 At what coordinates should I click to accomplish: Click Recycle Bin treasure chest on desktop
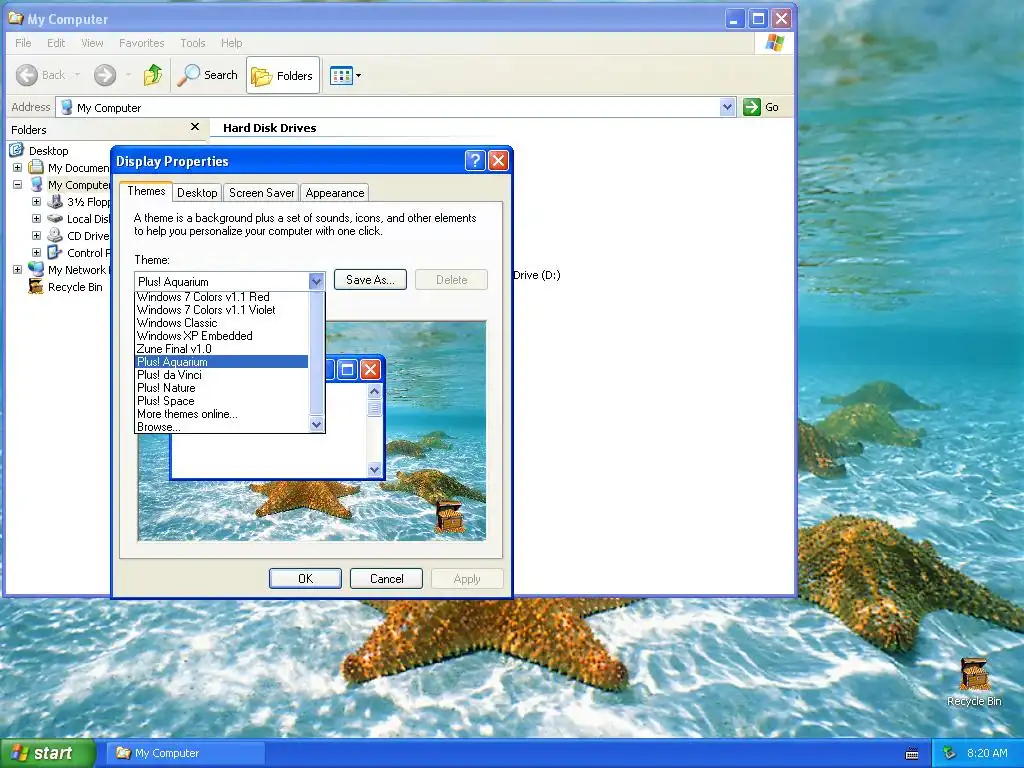tap(974, 674)
